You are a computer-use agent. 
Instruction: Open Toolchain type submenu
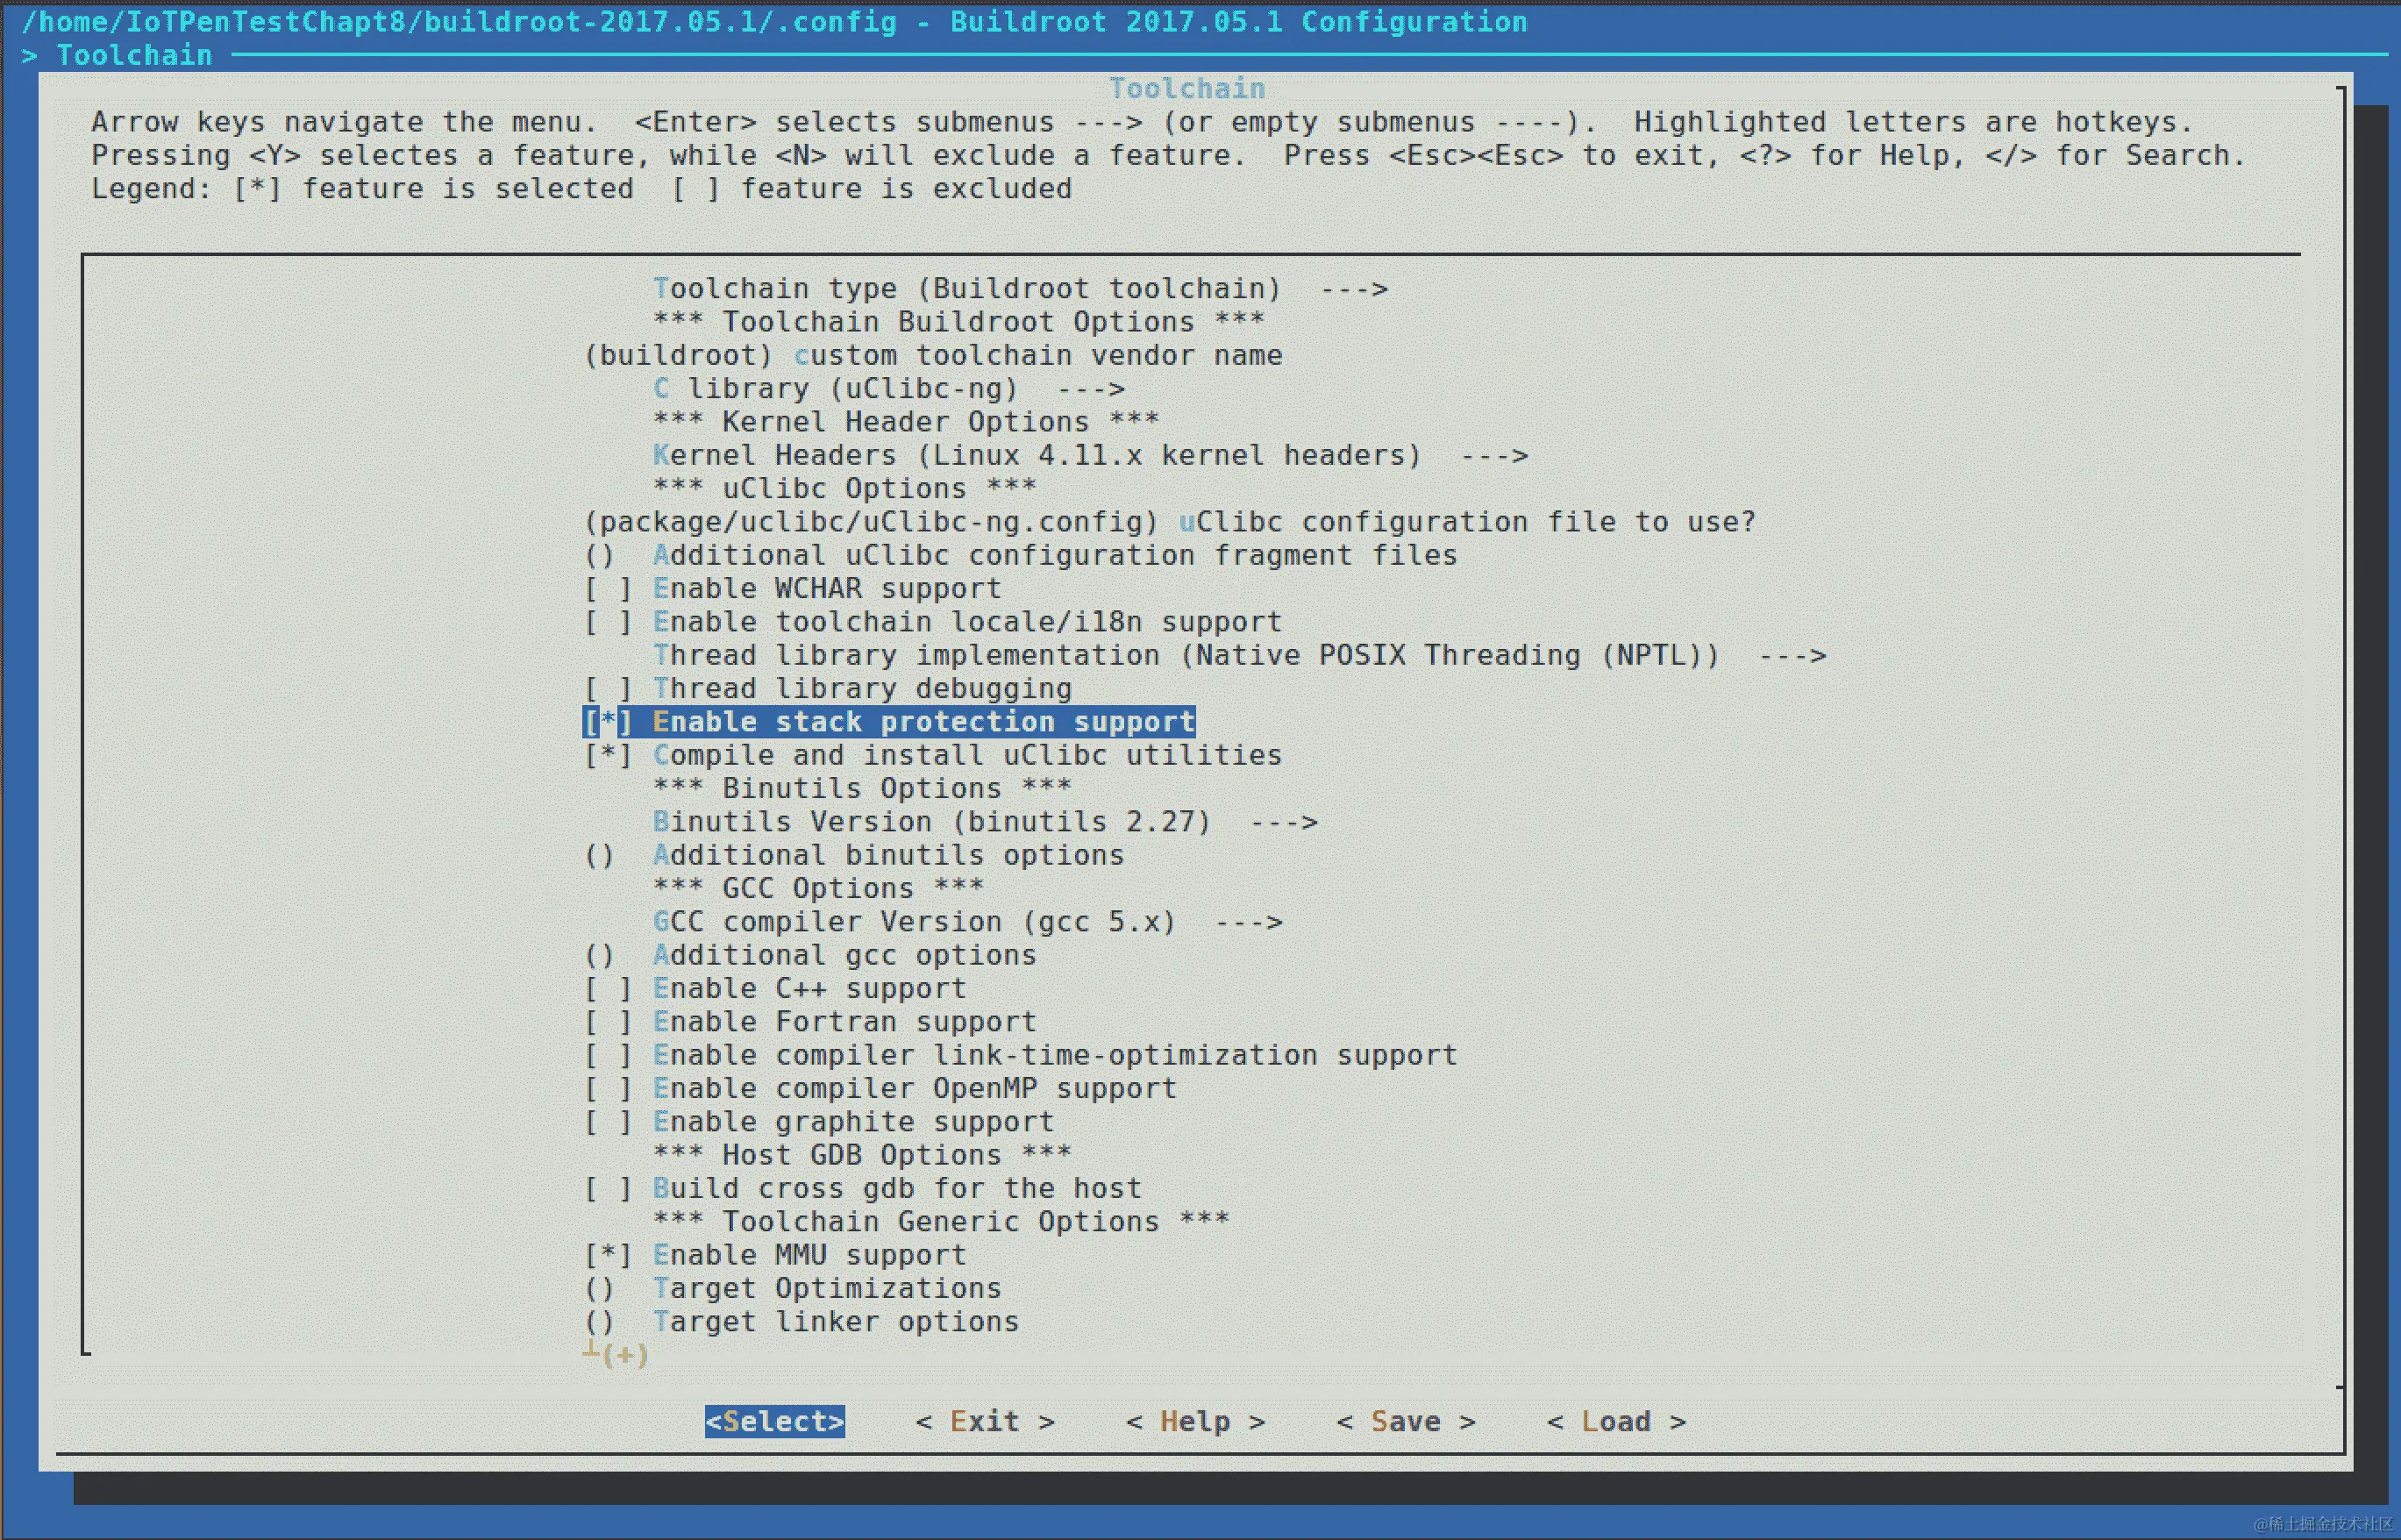coord(1021,289)
